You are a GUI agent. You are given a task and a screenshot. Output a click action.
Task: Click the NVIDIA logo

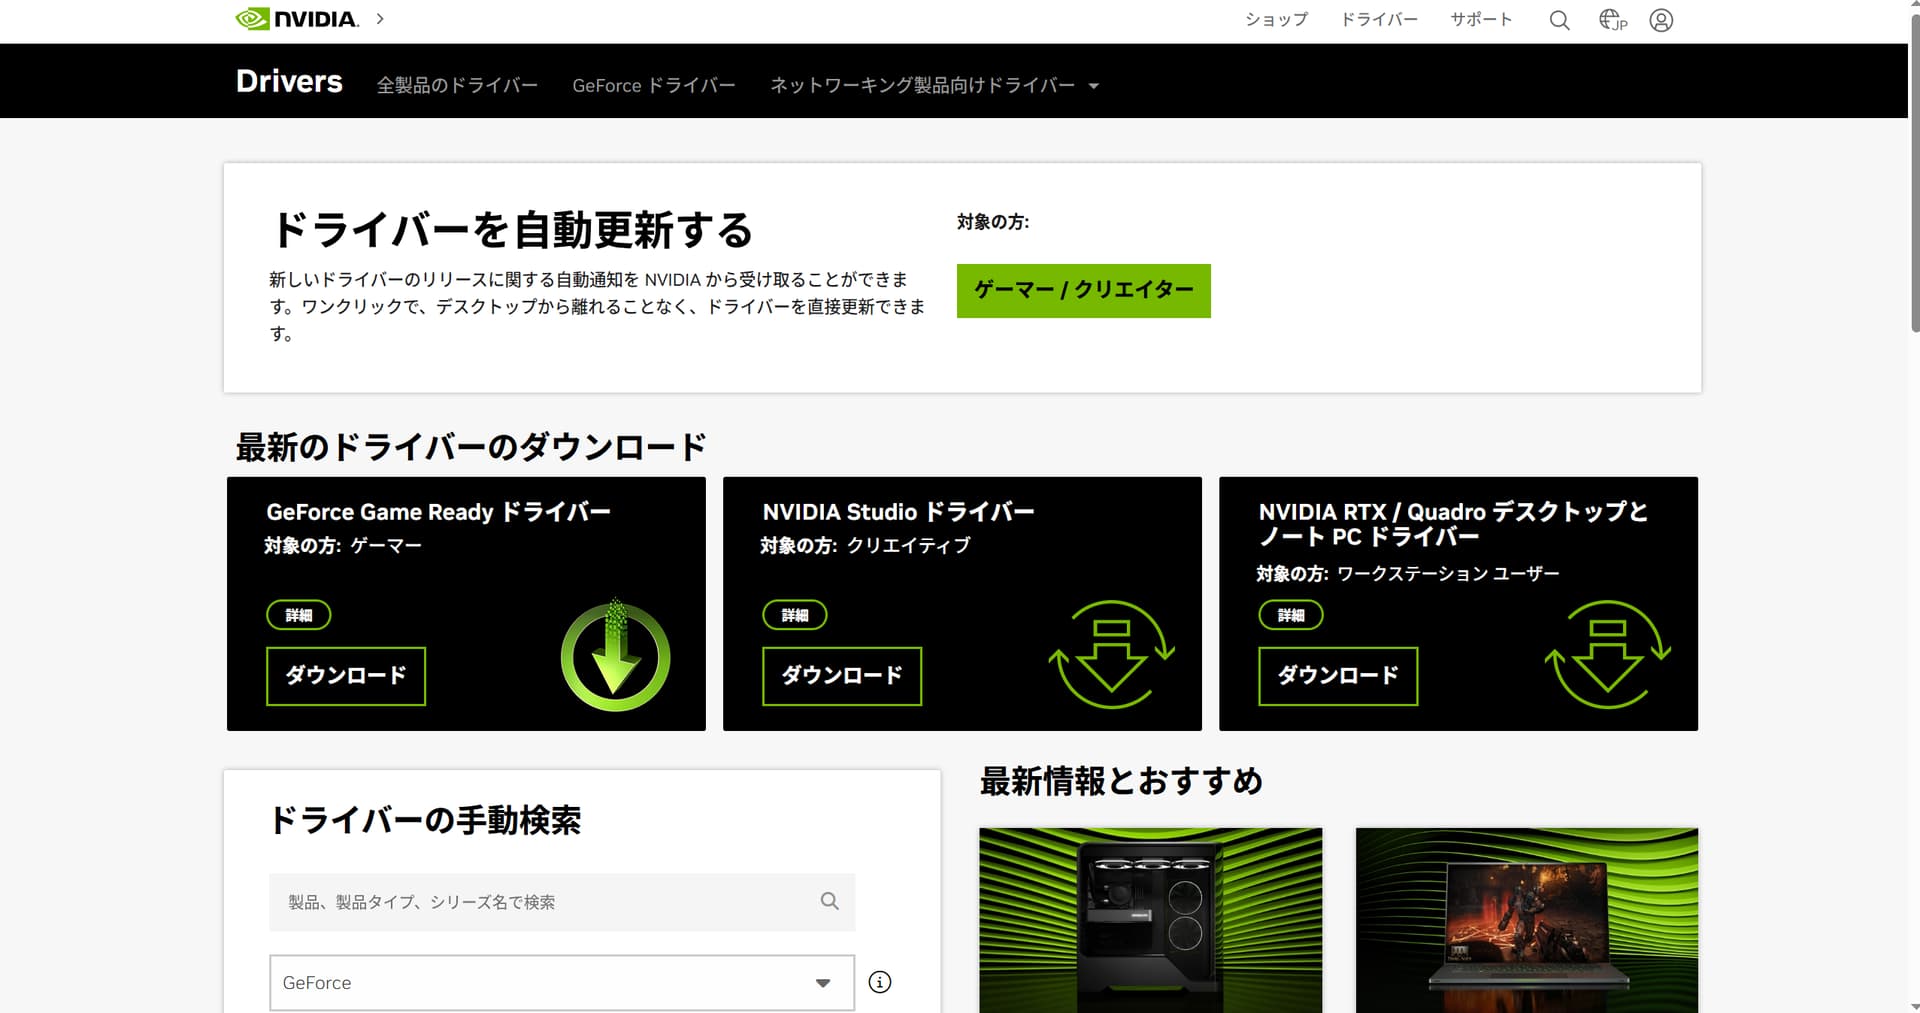tap(297, 19)
